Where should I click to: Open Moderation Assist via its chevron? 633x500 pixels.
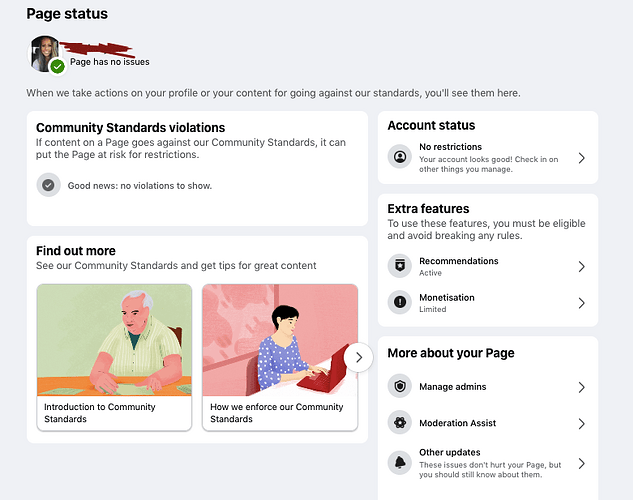(x=581, y=424)
